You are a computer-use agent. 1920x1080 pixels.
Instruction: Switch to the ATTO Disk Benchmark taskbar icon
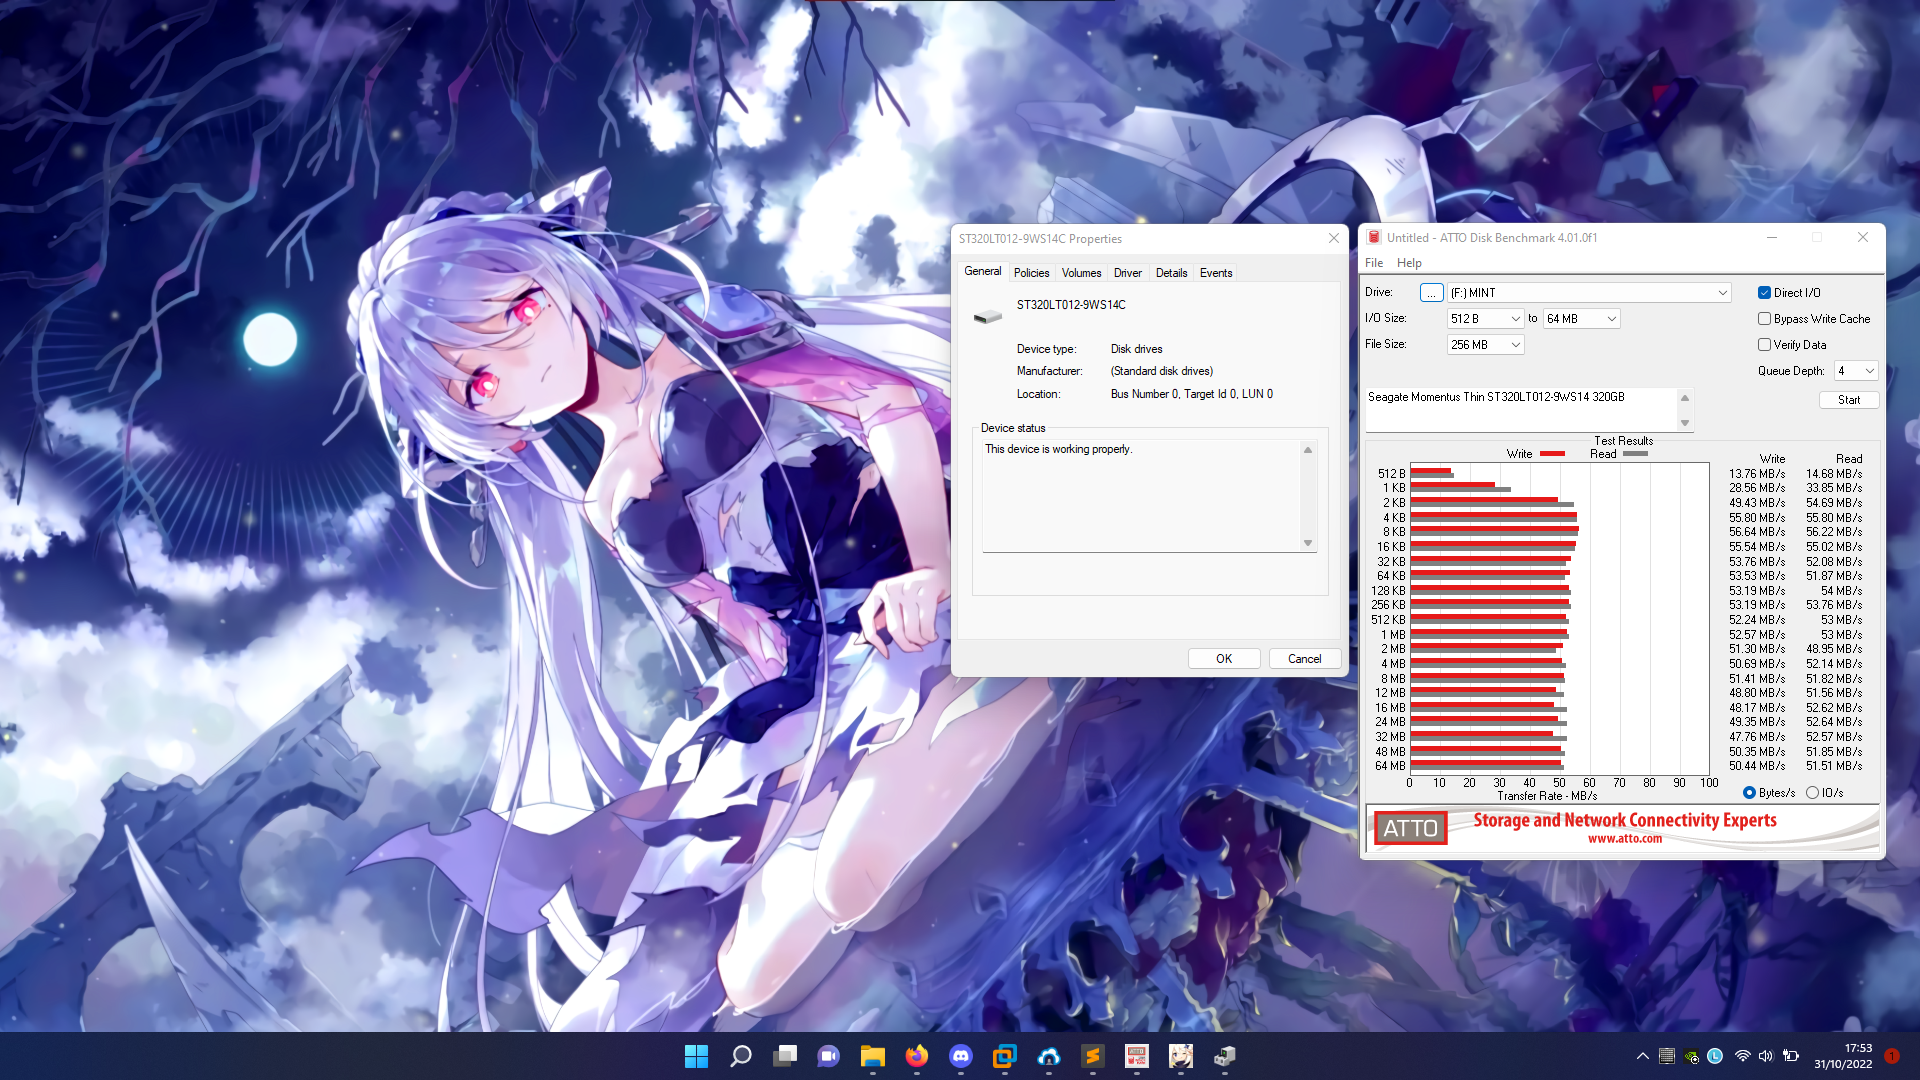1137,1056
